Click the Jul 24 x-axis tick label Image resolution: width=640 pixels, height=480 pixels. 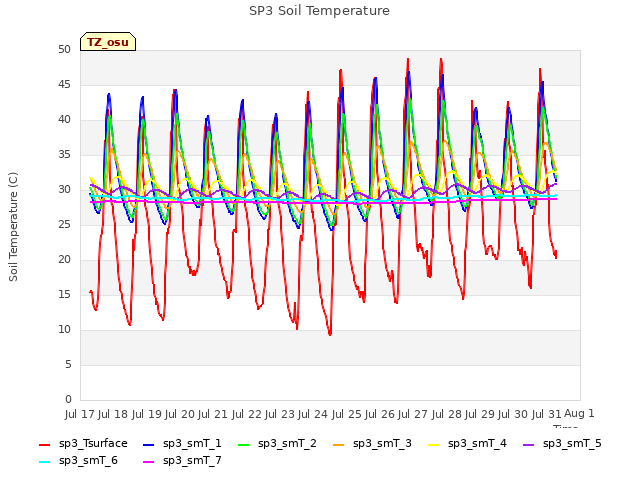click(x=313, y=414)
